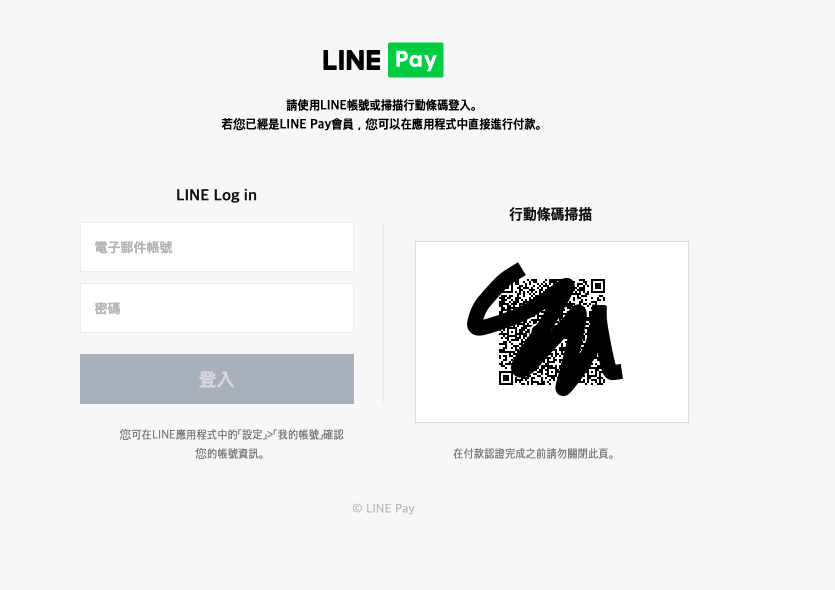835x590 pixels.
Task: Click the gray 登入 login button
Action: 217,379
